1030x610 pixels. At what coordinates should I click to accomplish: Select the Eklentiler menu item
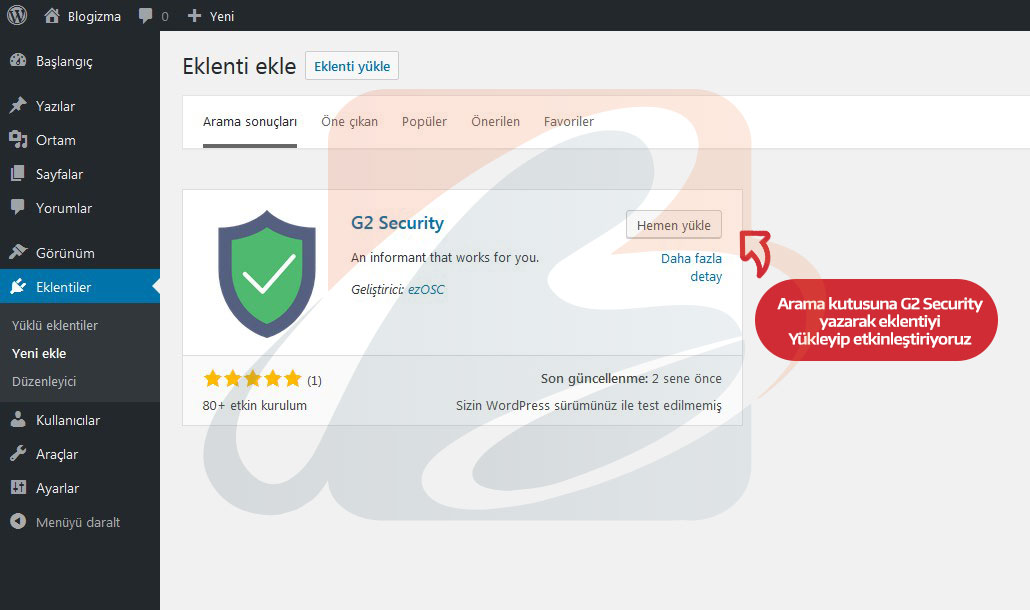click(80, 287)
